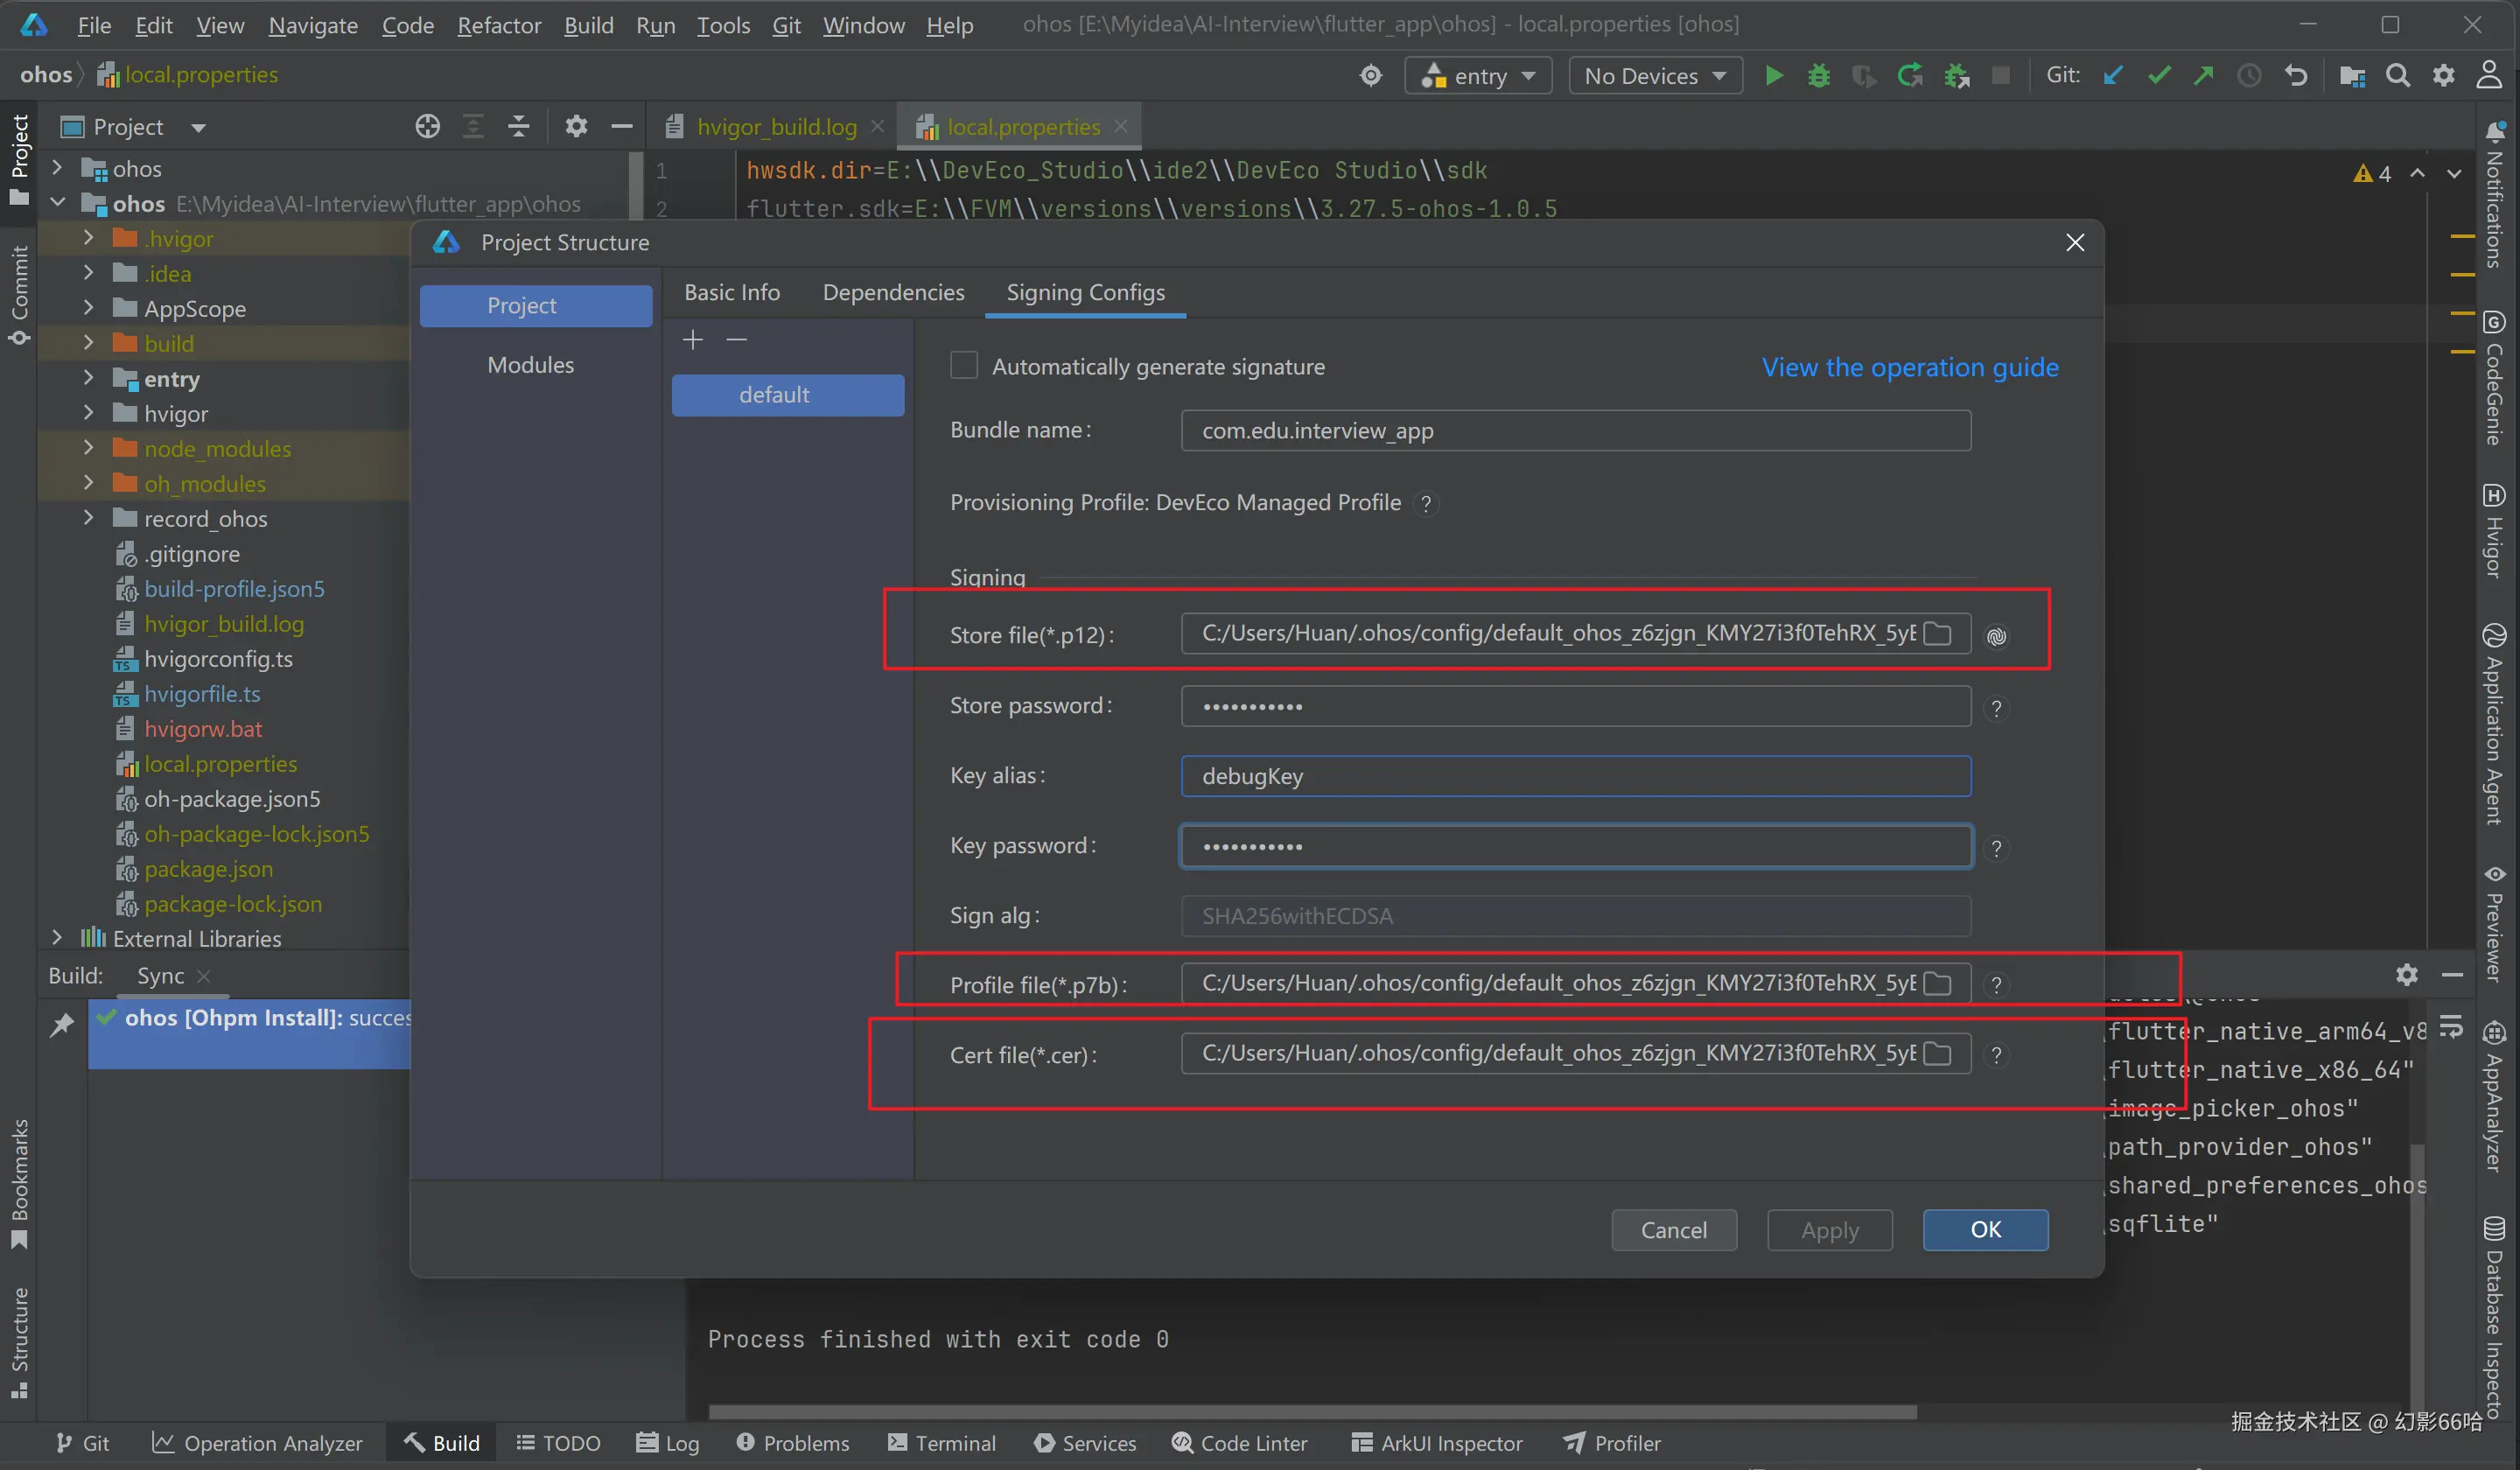Expand the .hvigor folder
Screen dimensions: 2520x1470
[88, 238]
